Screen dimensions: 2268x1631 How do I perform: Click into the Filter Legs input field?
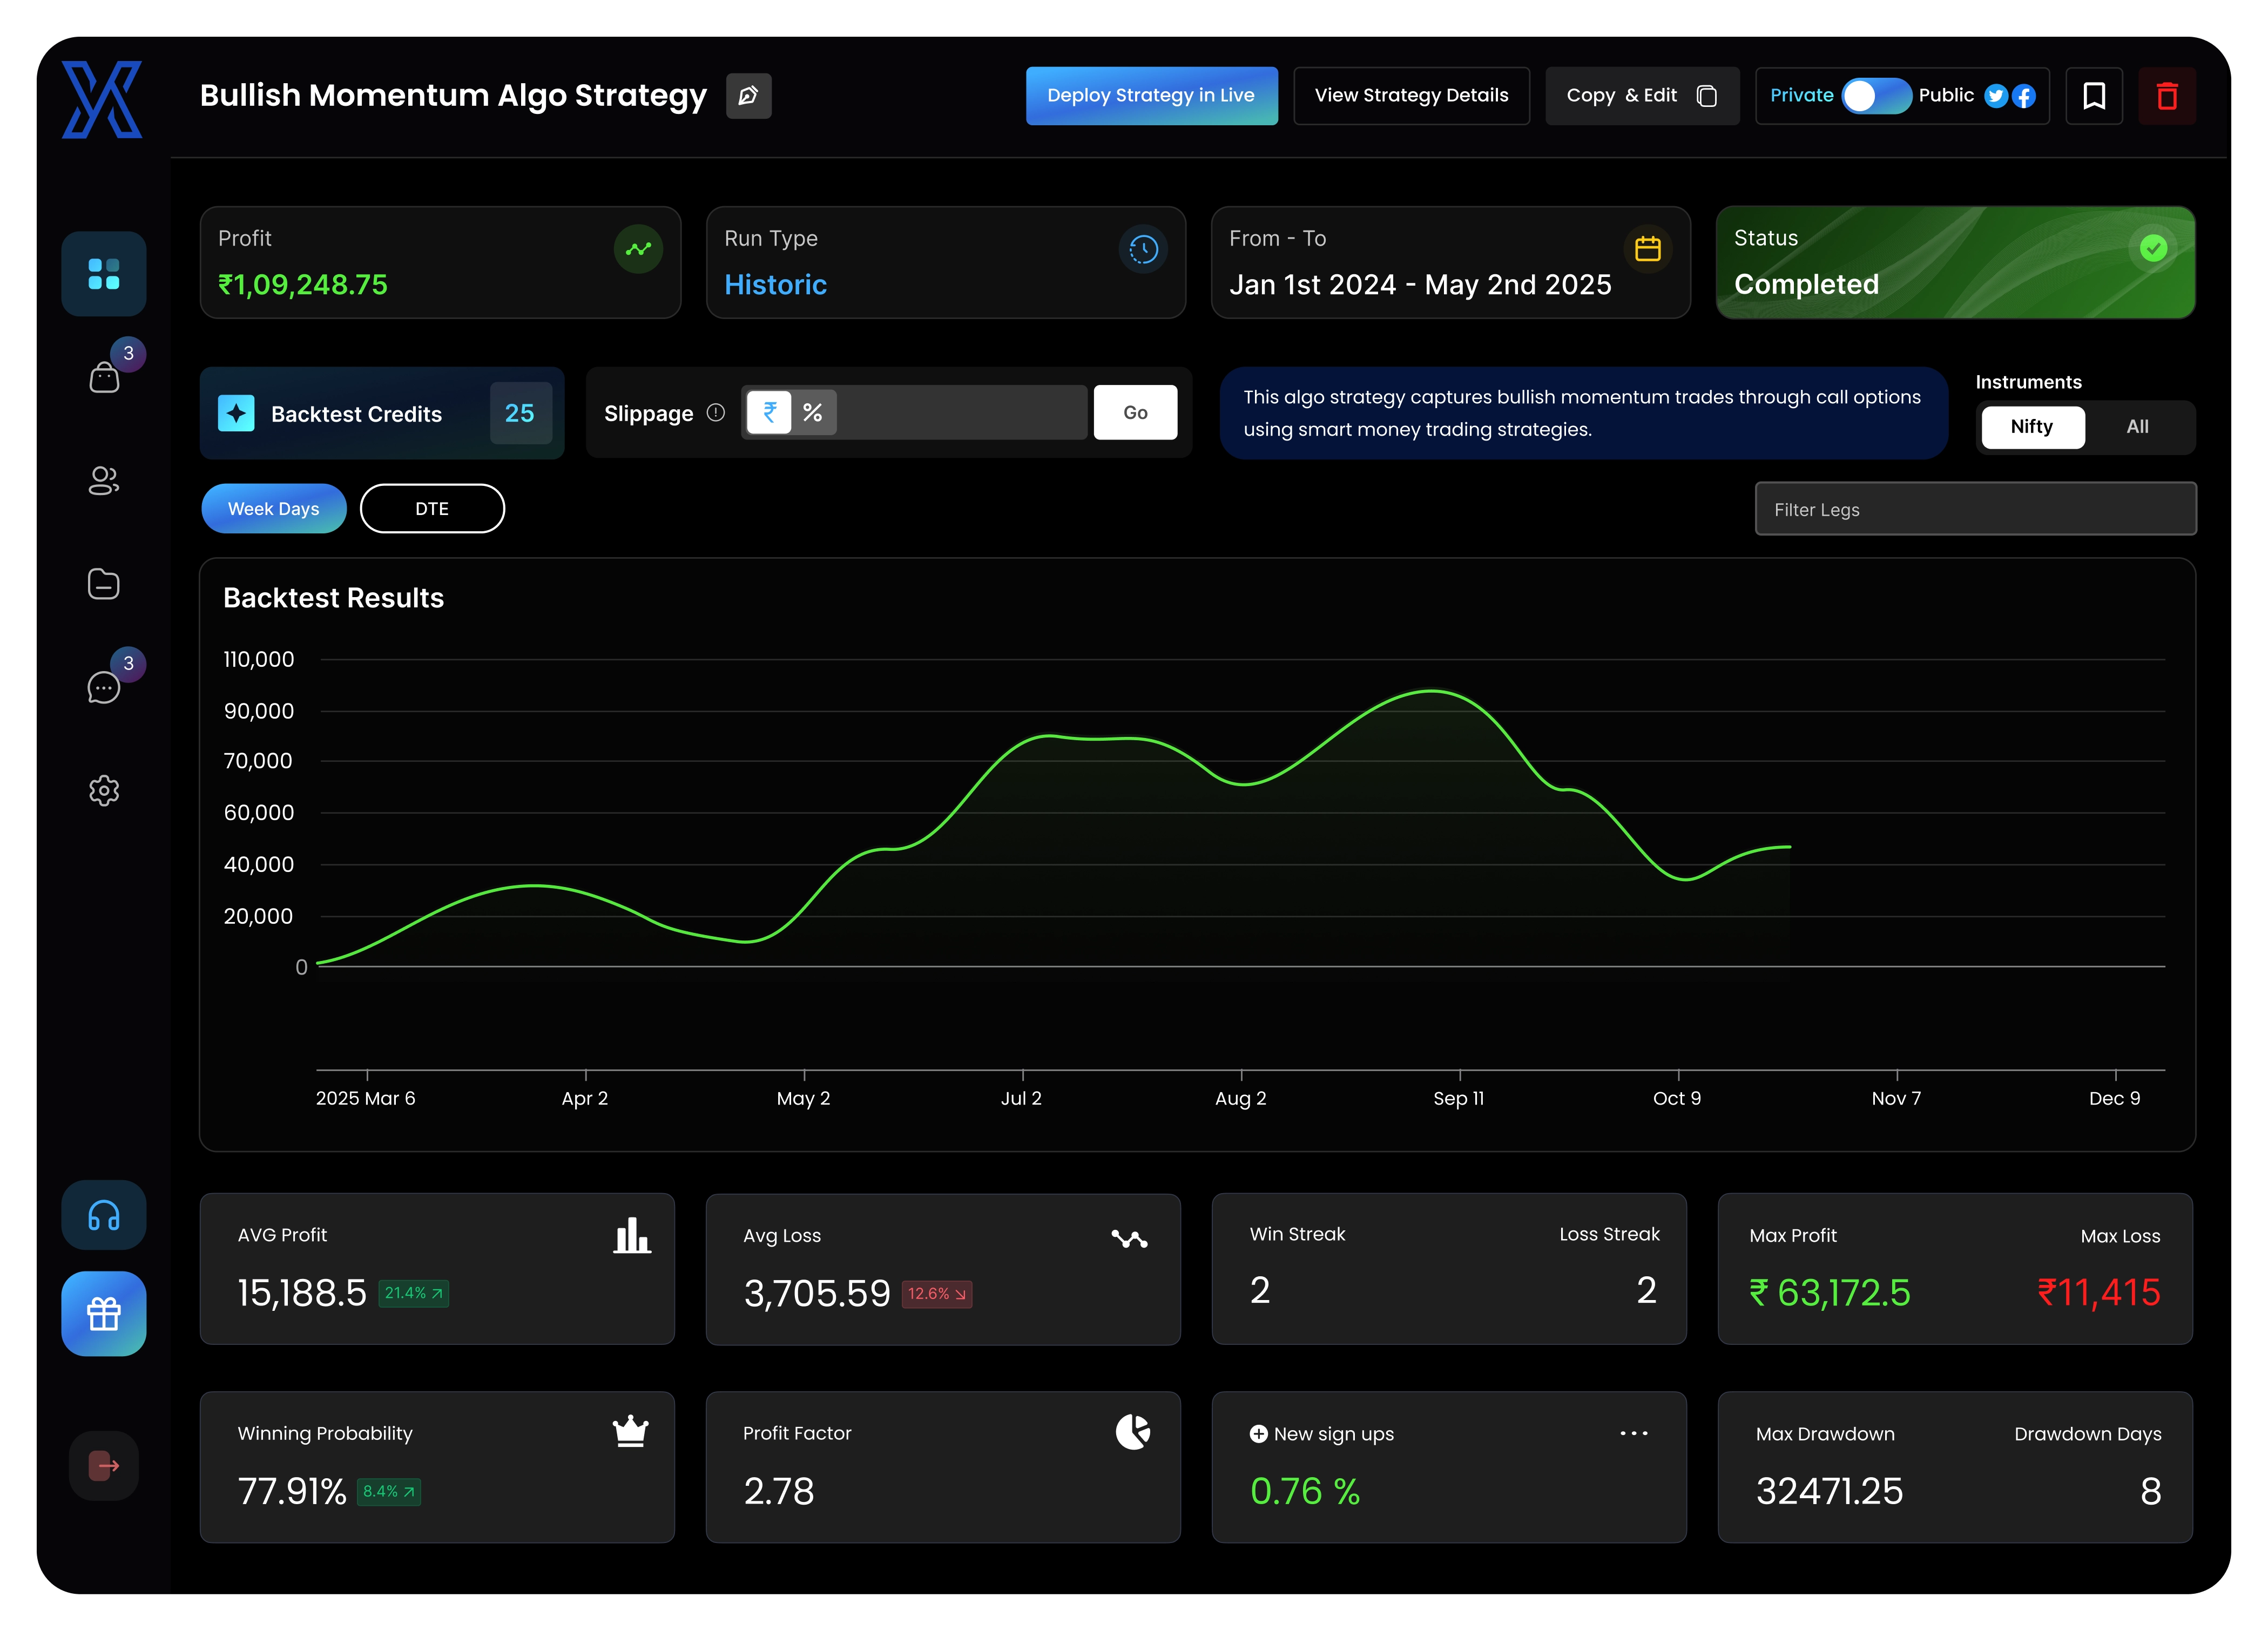pos(1975,509)
